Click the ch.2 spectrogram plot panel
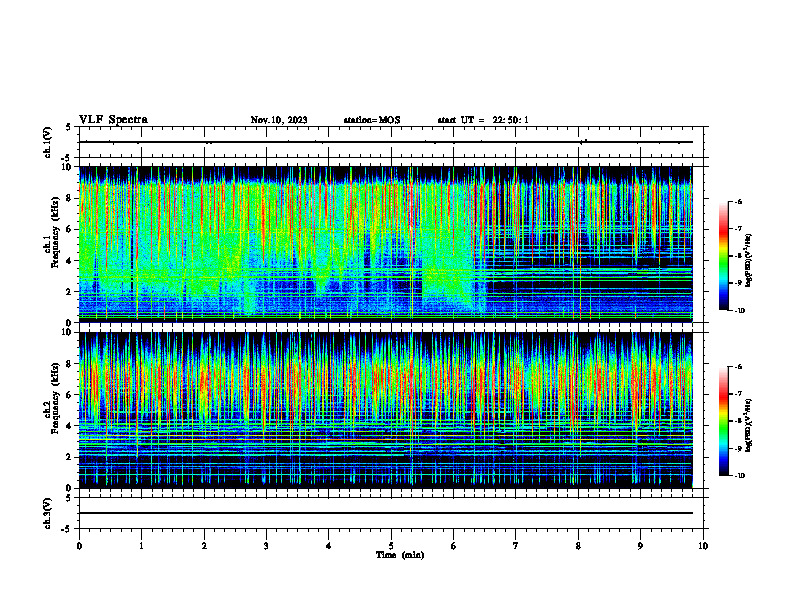 click(x=386, y=410)
